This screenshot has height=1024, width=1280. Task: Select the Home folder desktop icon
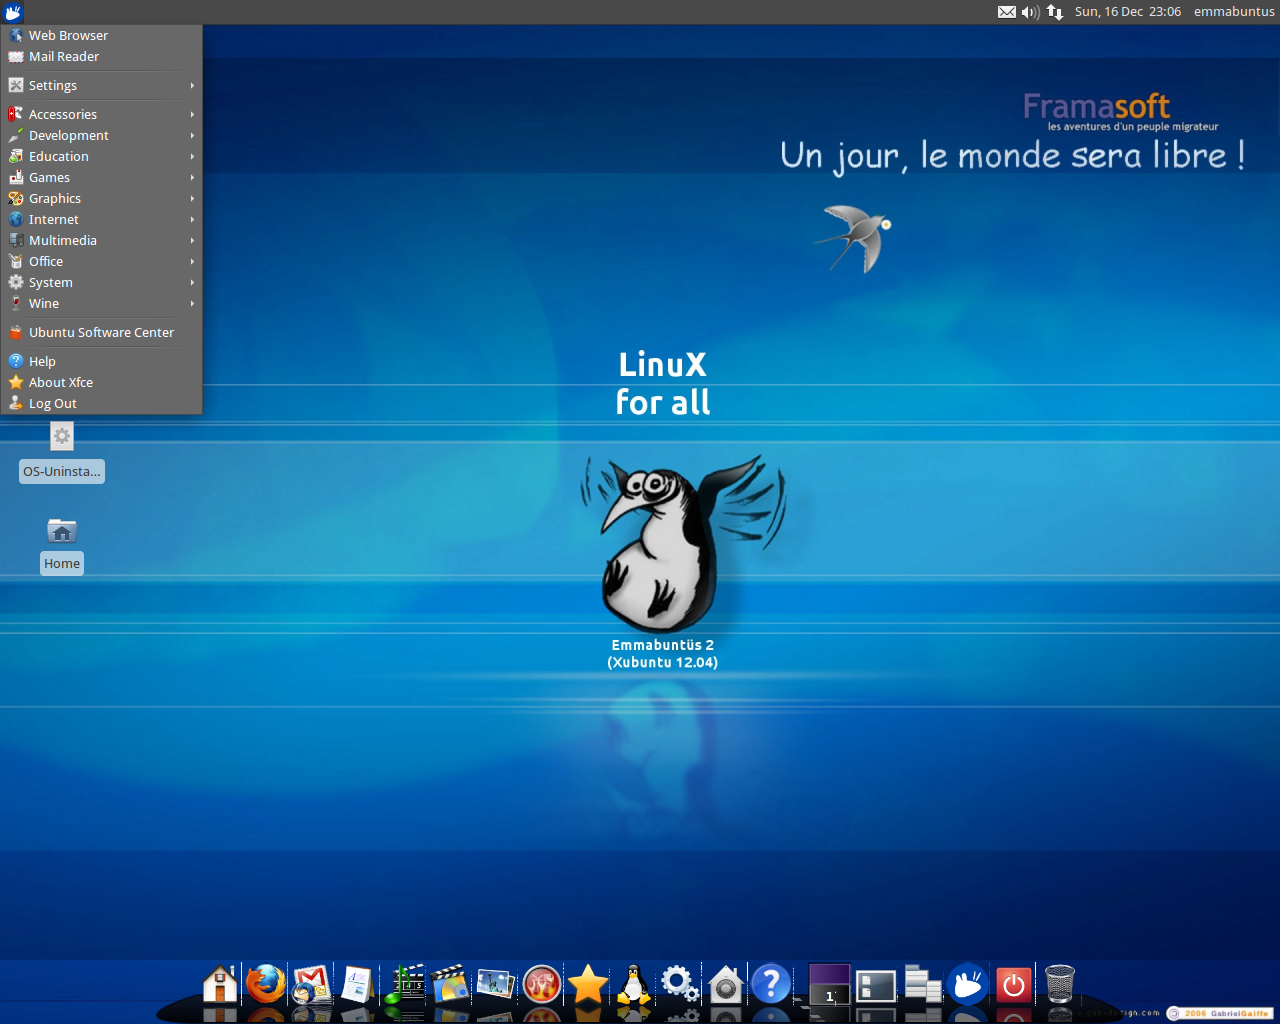pos(62,545)
